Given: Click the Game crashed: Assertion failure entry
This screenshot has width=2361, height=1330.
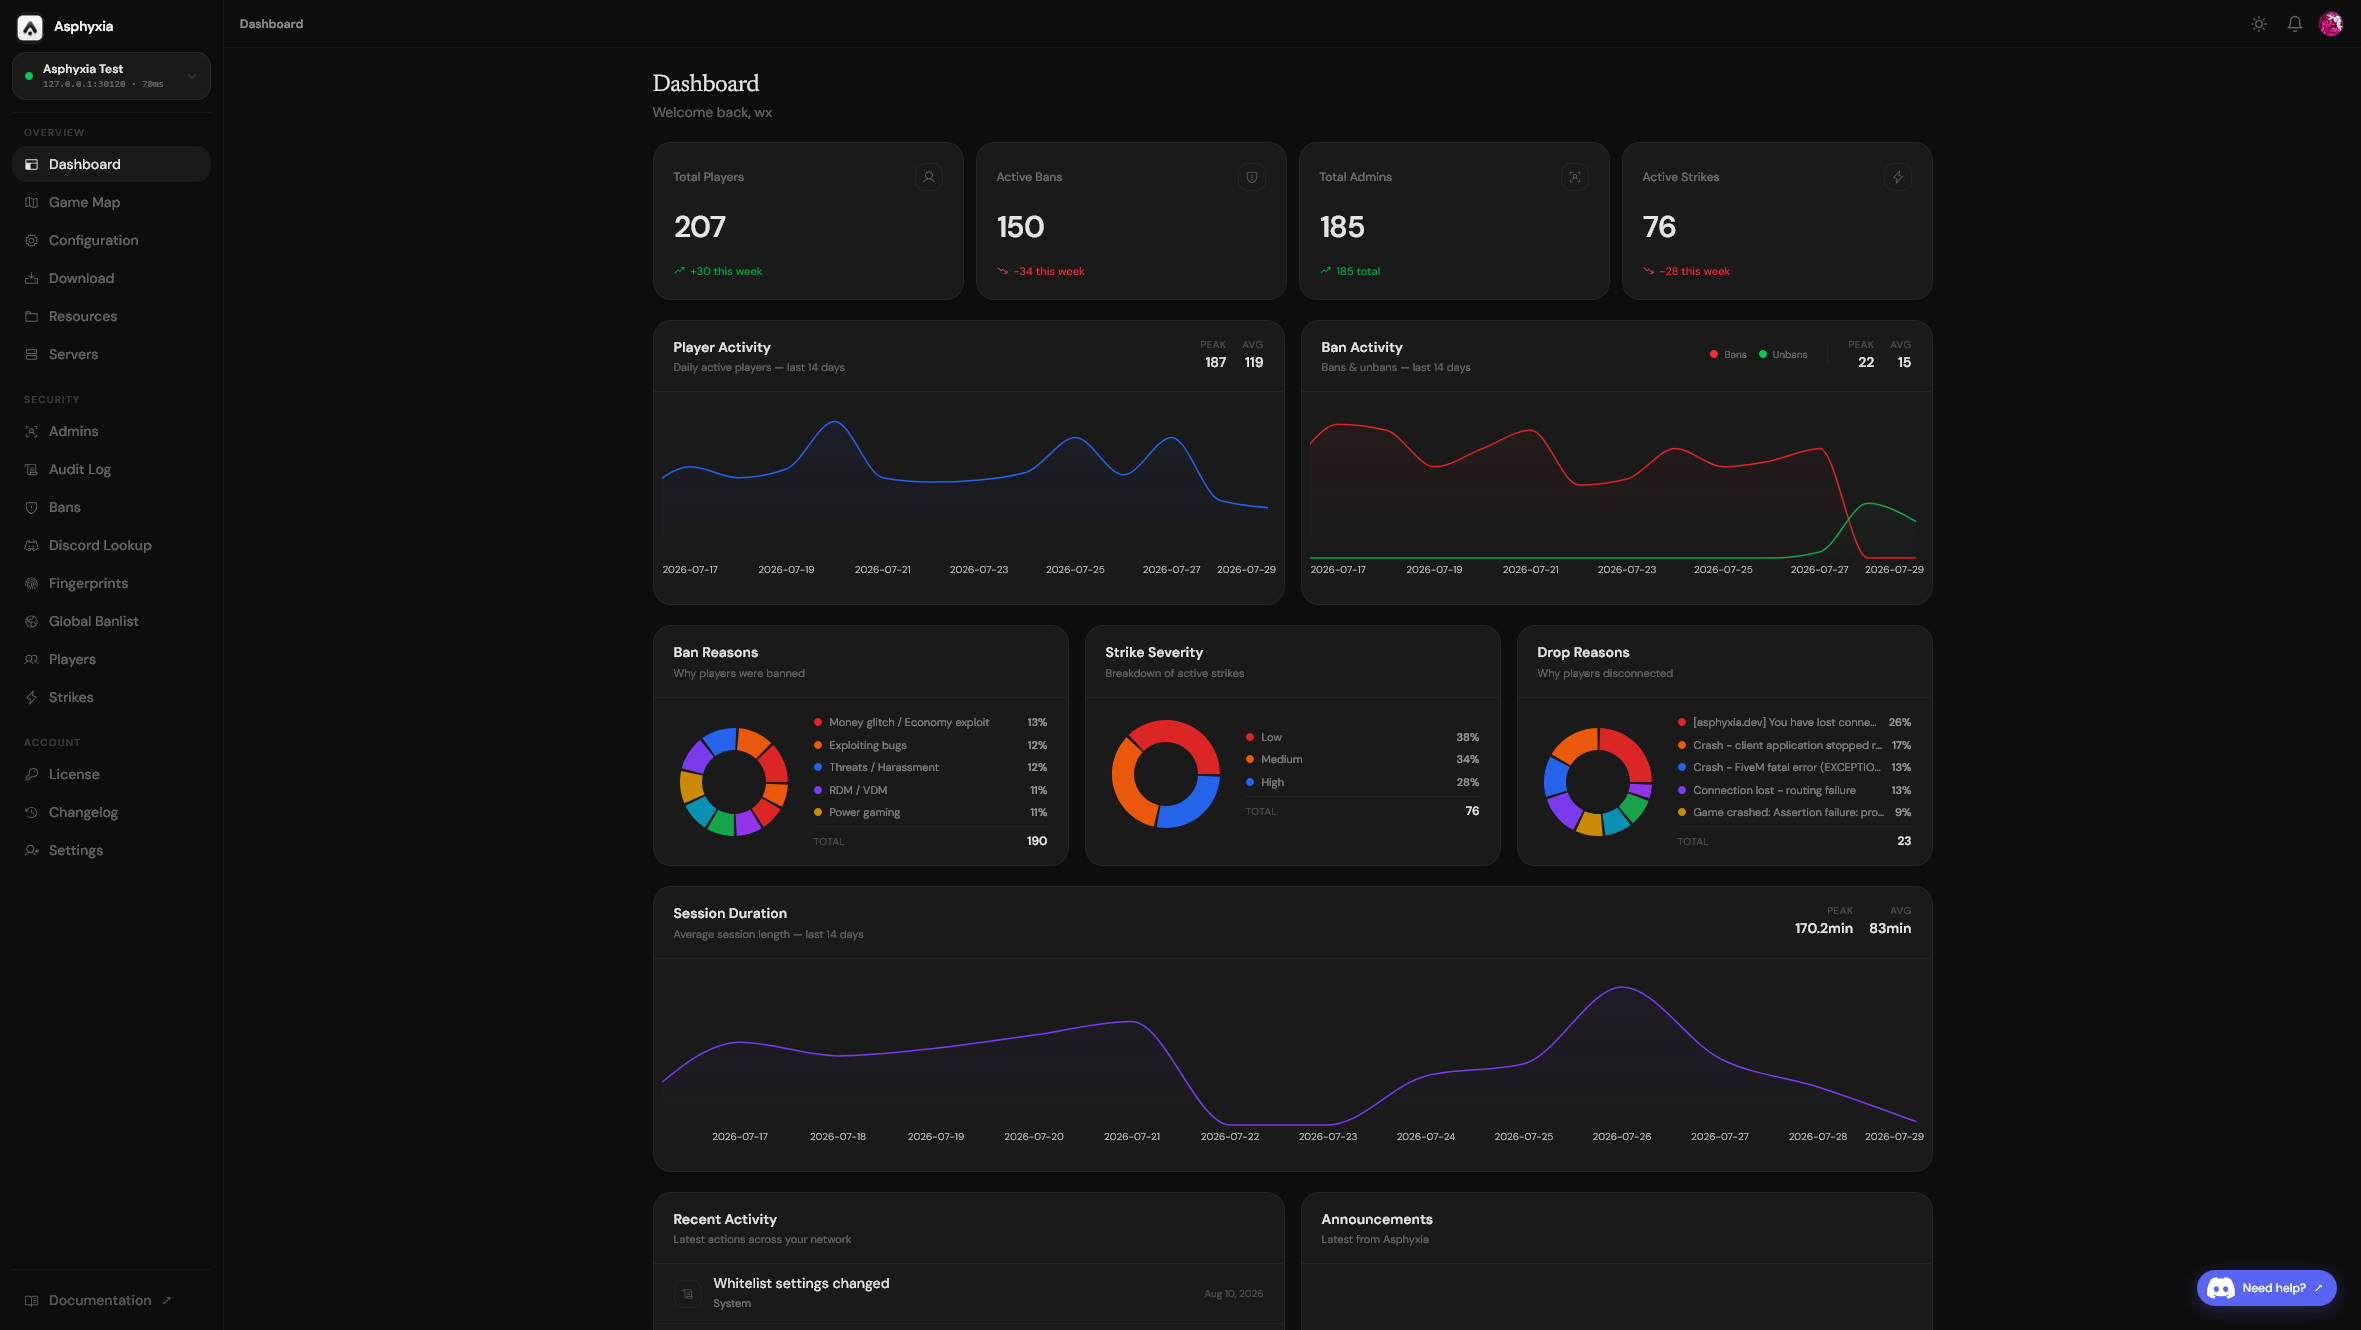Looking at the screenshot, I should pyautogui.click(x=1794, y=812).
